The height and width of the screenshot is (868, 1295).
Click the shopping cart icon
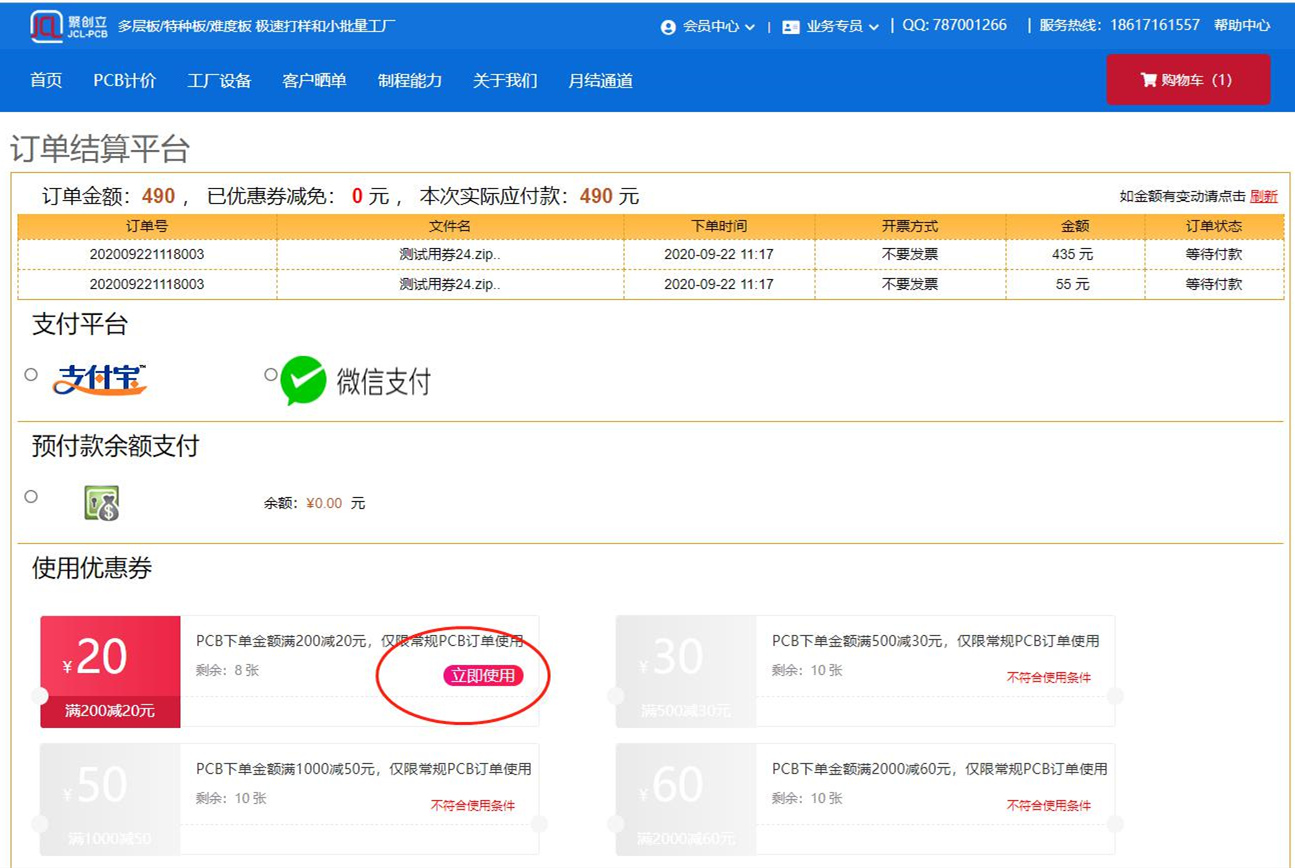point(1148,80)
